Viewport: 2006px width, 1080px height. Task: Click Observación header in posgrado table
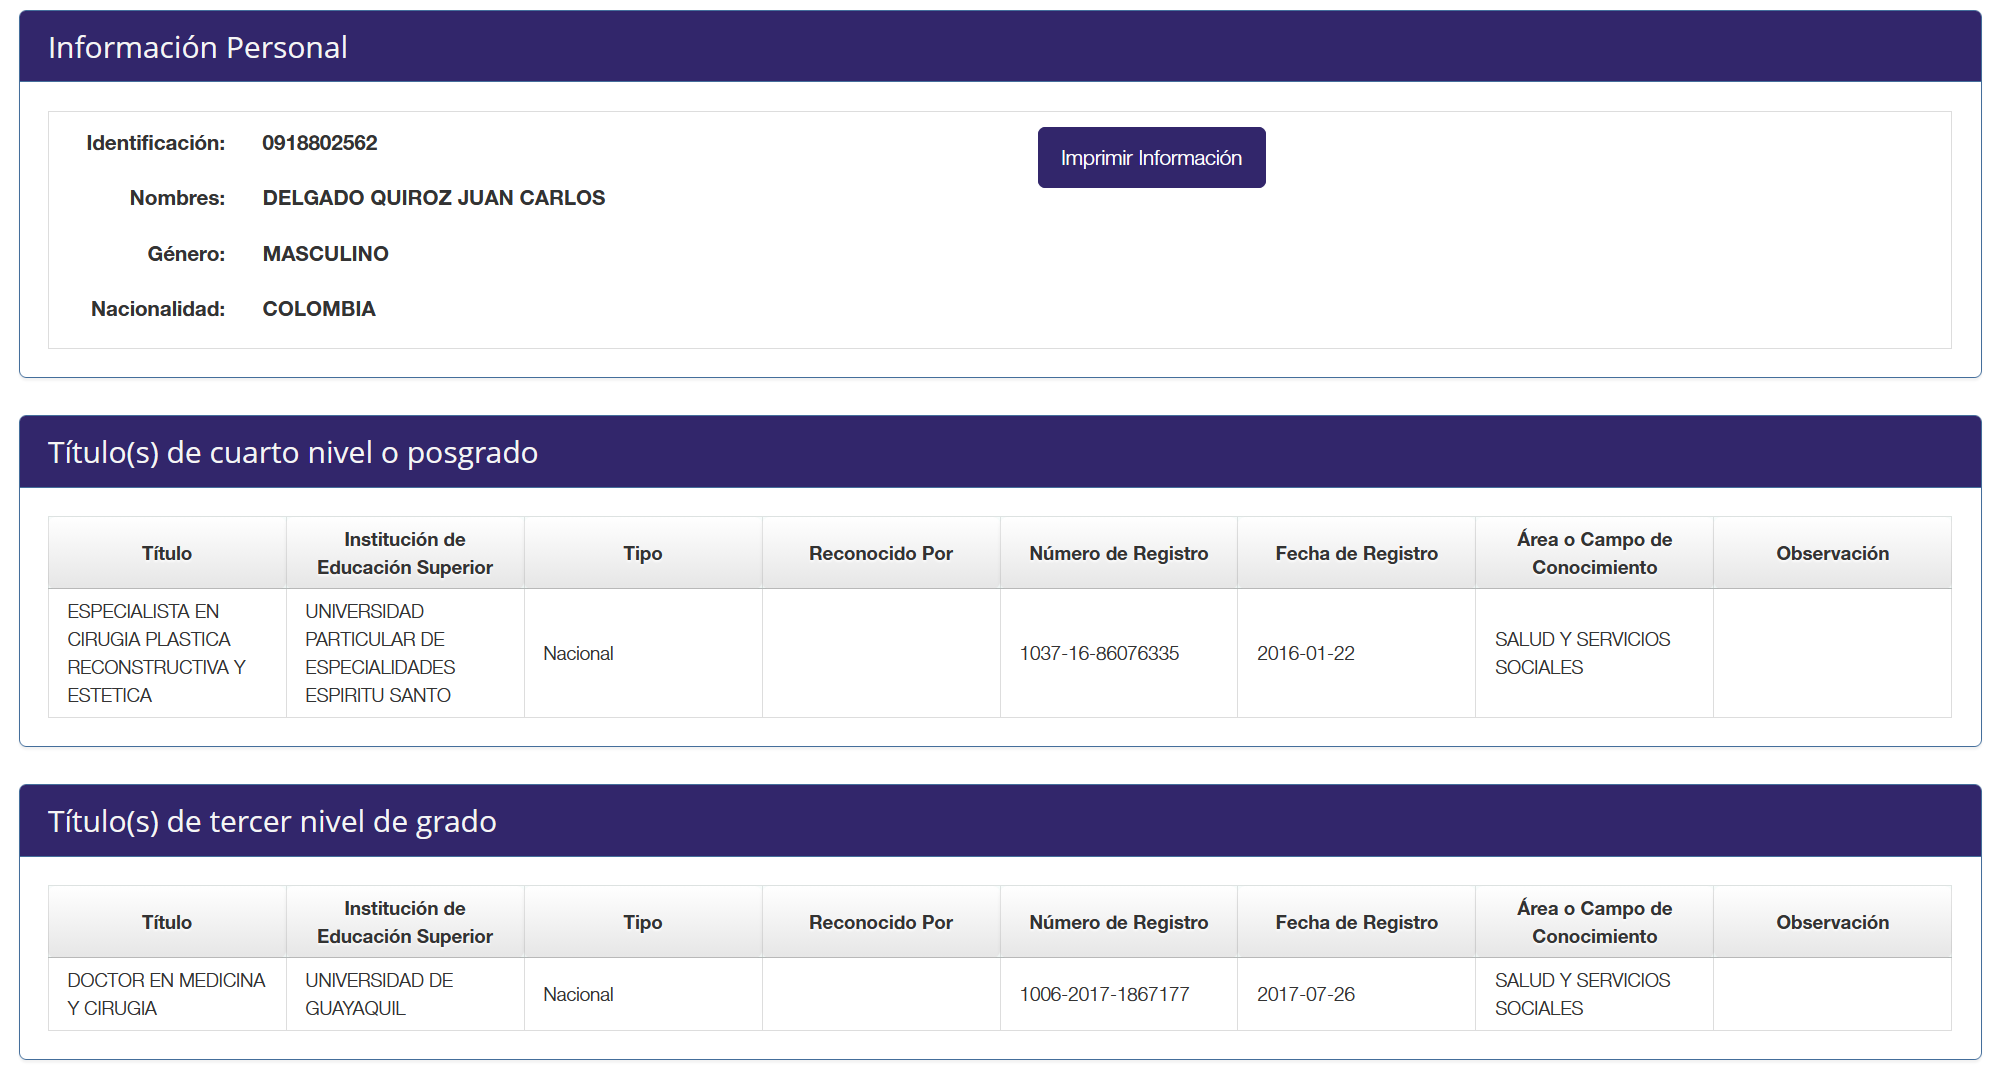click(1832, 553)
